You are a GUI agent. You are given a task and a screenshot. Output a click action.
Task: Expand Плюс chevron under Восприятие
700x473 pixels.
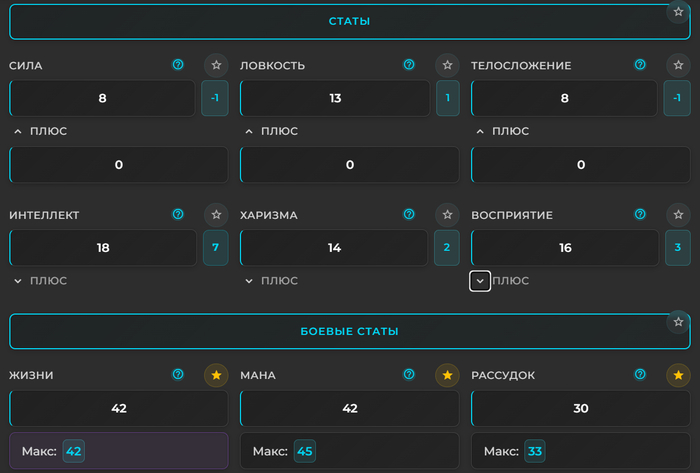(480, 281)
